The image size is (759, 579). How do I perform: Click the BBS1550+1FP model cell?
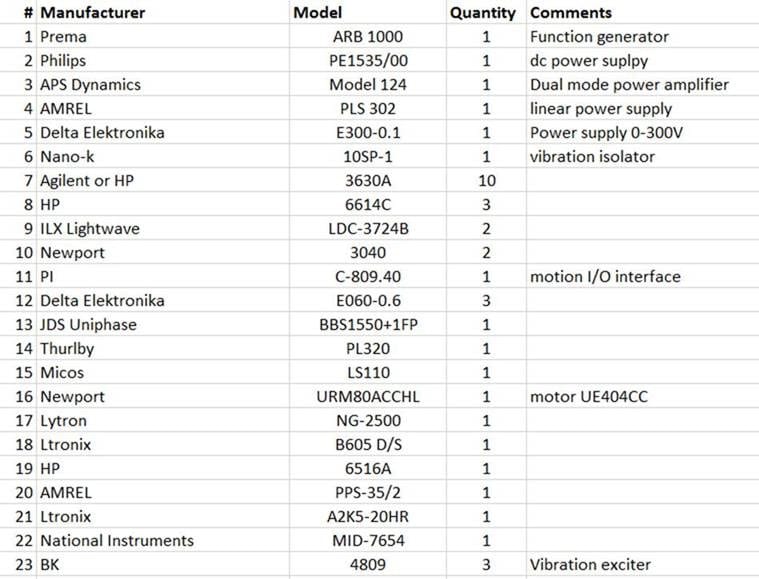368,324
